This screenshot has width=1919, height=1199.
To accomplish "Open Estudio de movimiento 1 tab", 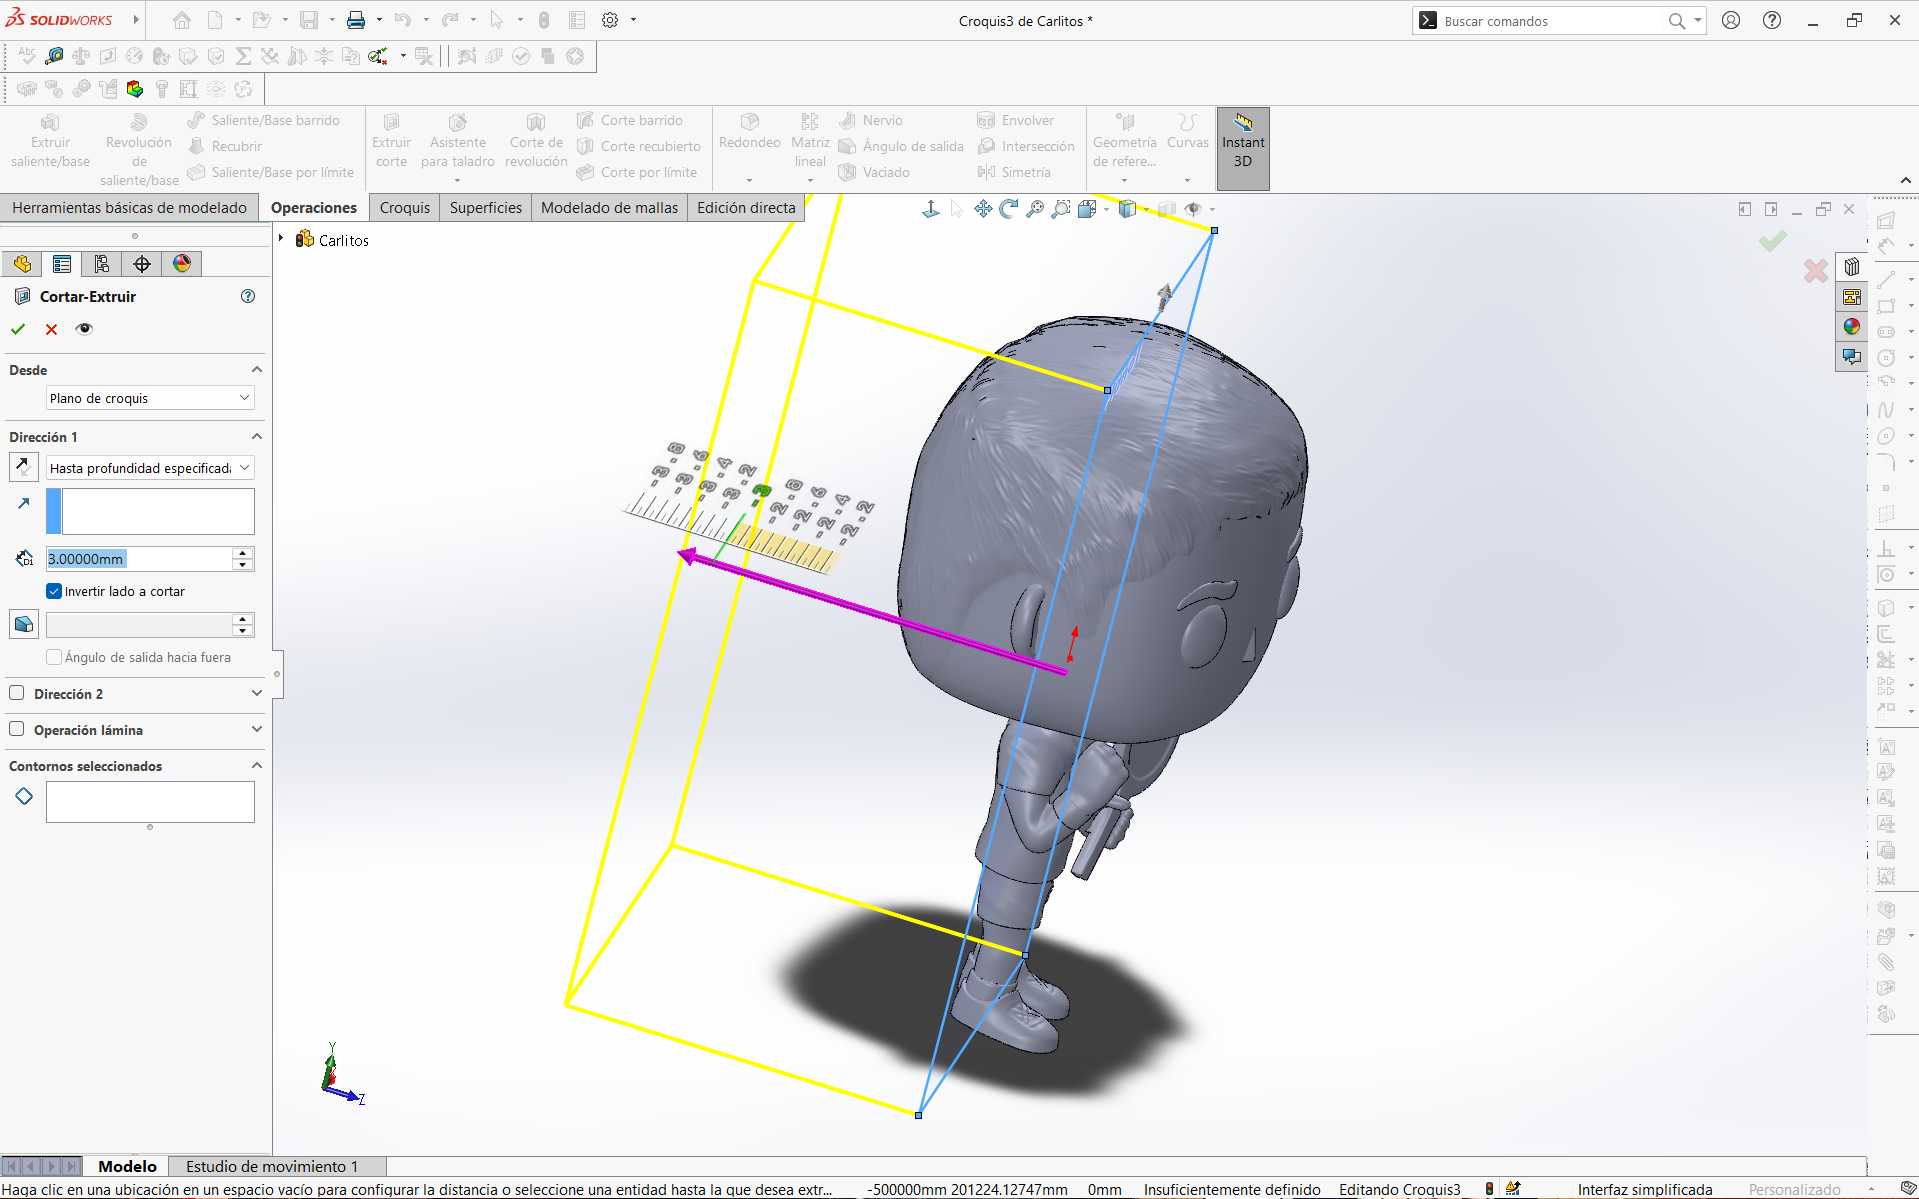I will [x=272, y=1166].
